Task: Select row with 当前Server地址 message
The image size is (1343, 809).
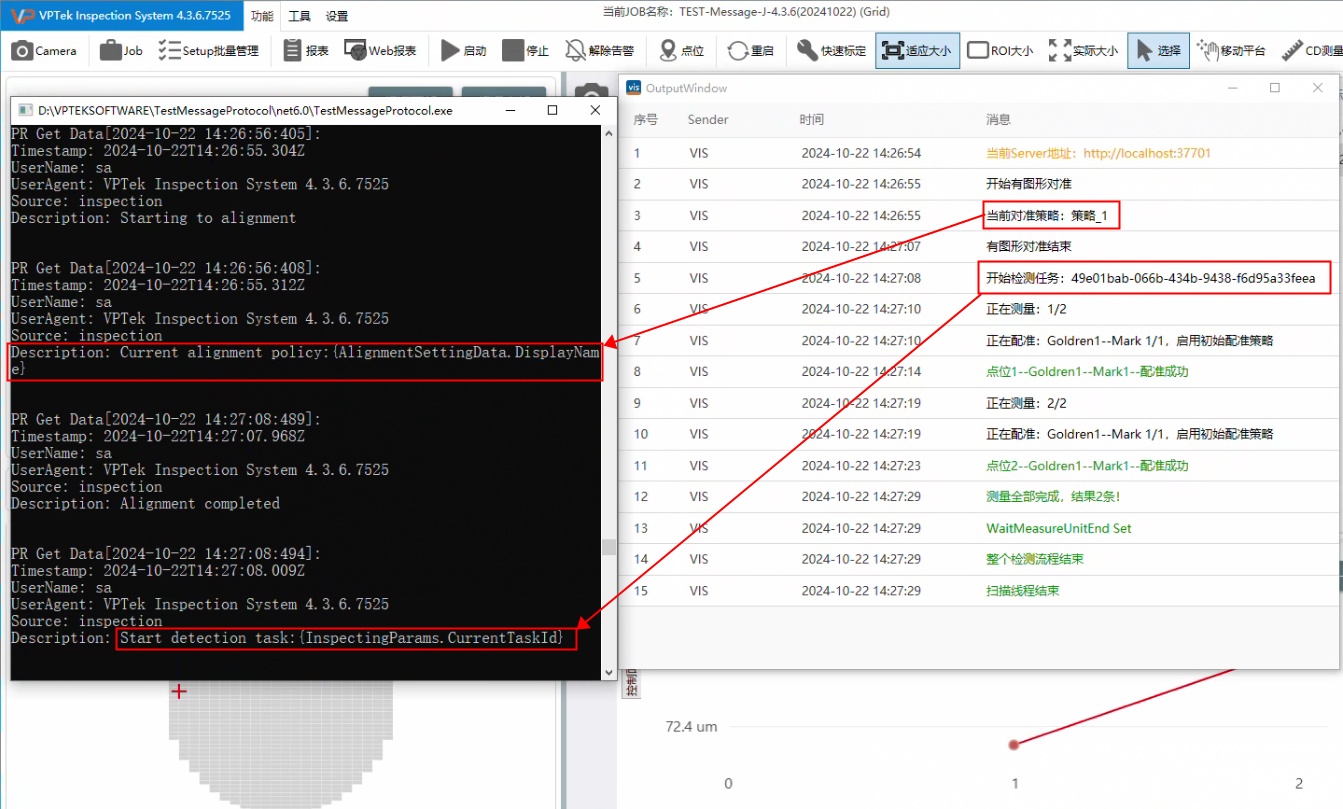Action: tap(978, 154)
